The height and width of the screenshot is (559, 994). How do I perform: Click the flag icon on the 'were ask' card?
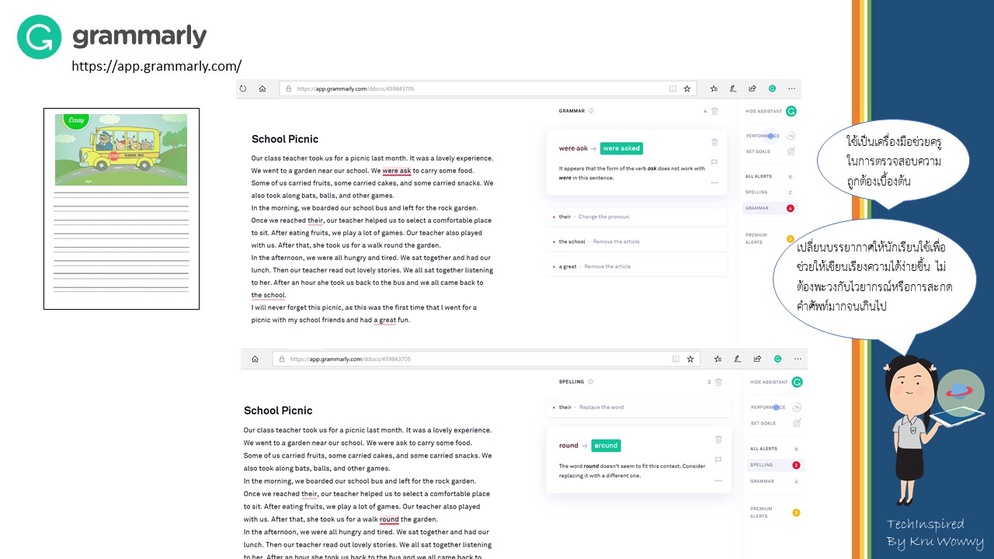714,163
